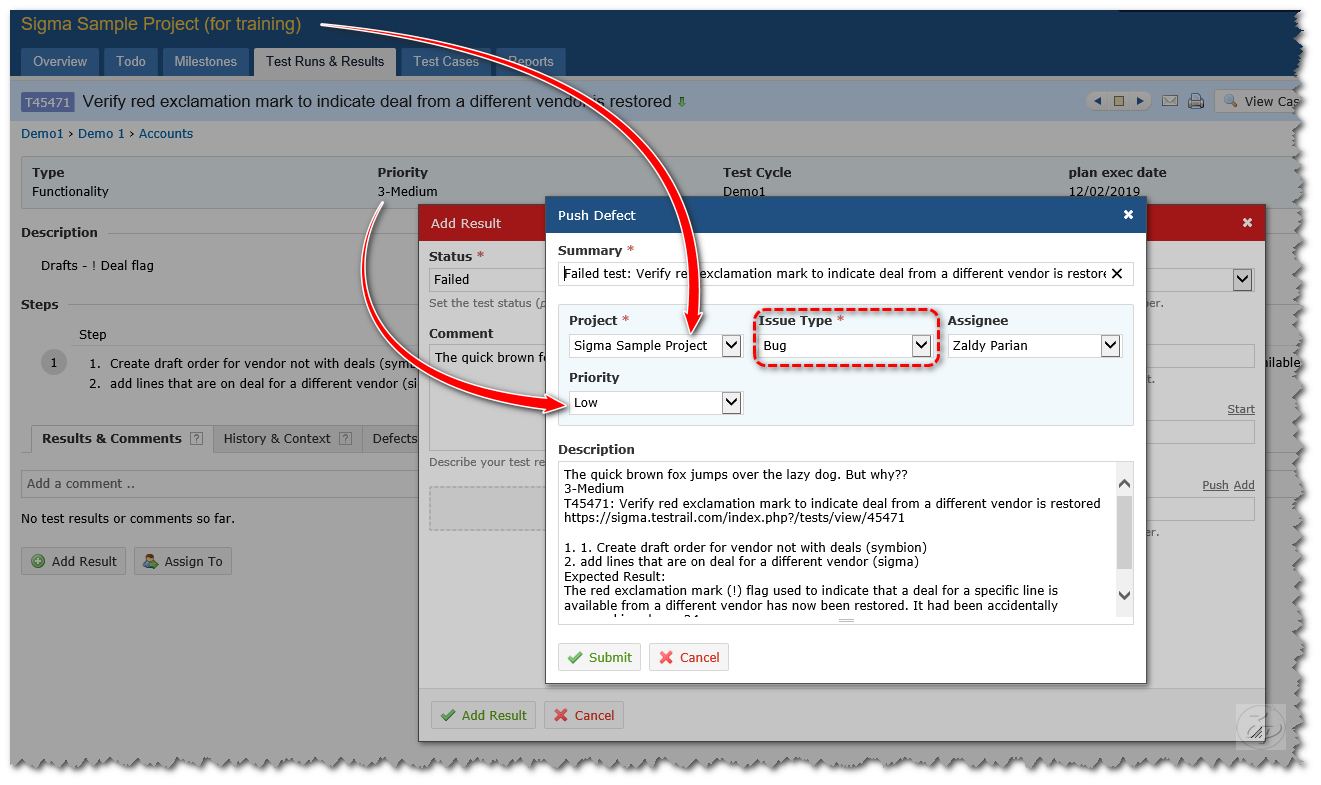
Task: Click the next test arrow icon
Action: tap(1140, 101)
